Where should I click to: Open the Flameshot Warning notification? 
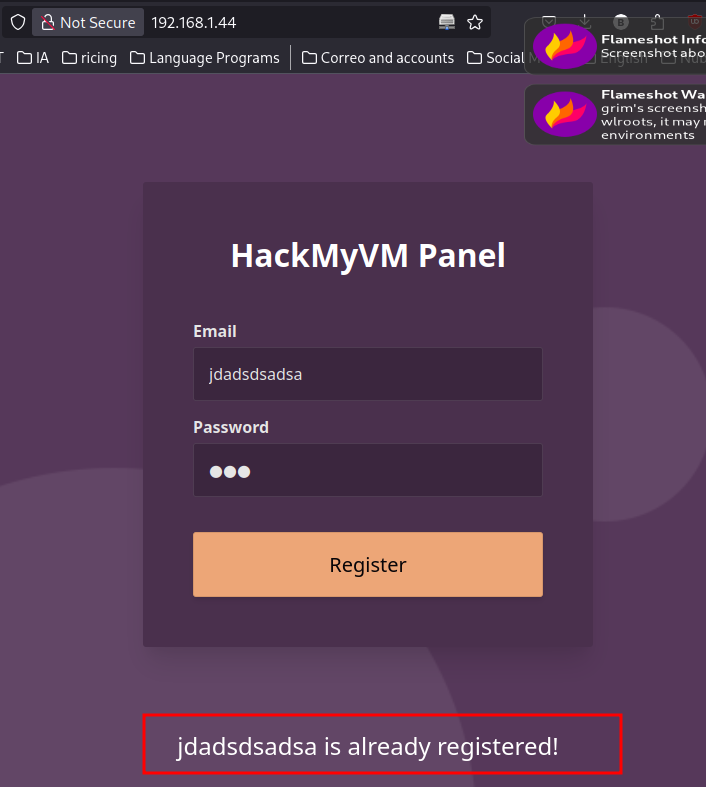[616, 114]
